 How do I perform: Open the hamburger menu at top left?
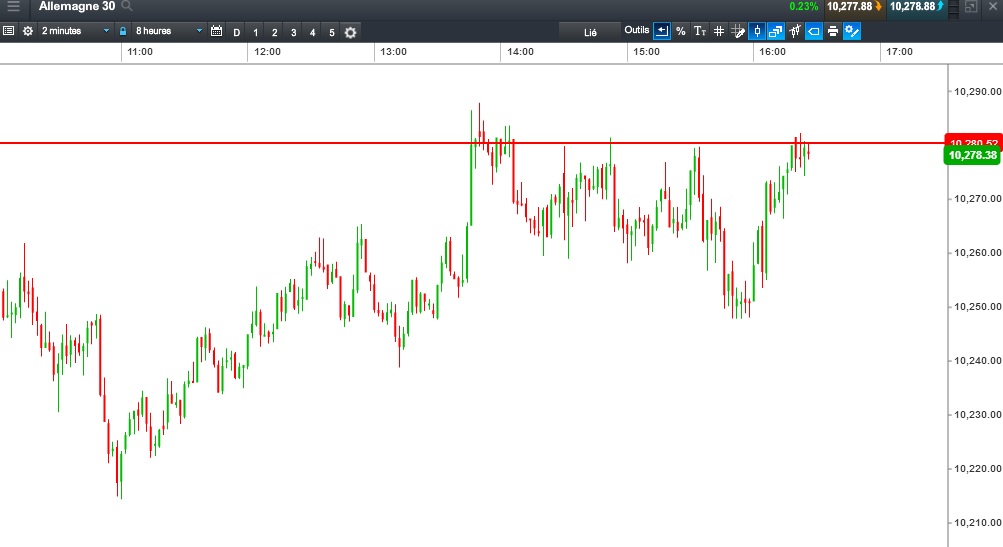(13, 6)
